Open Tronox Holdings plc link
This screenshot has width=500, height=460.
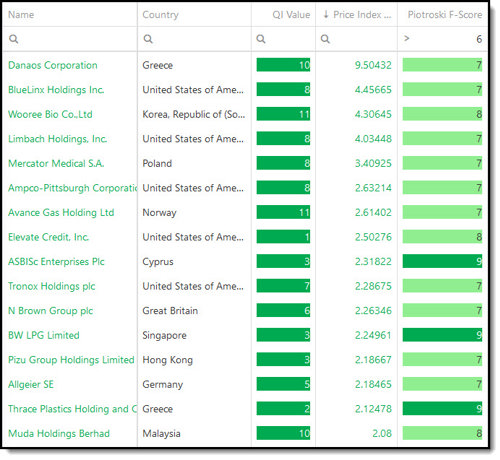pos(52,286)
